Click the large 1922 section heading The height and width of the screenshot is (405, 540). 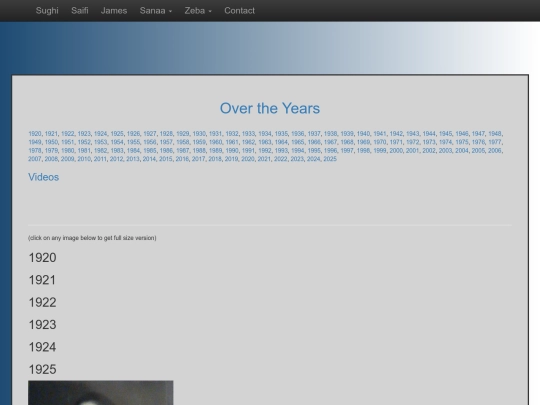[42, 302]
